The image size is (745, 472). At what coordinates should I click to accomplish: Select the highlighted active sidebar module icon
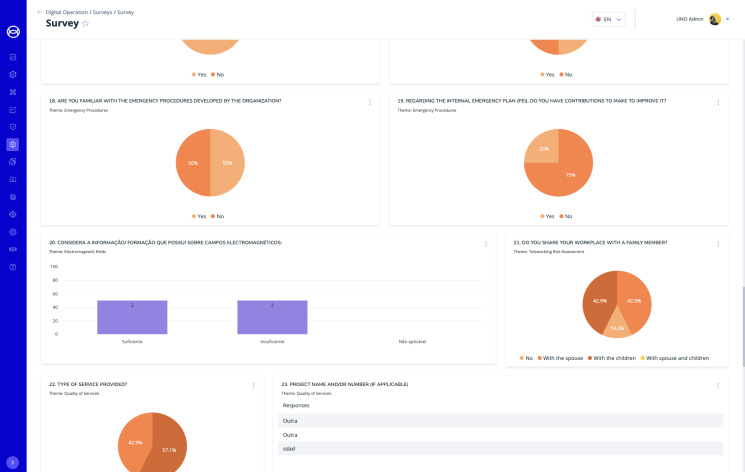(x=13, y=144)
